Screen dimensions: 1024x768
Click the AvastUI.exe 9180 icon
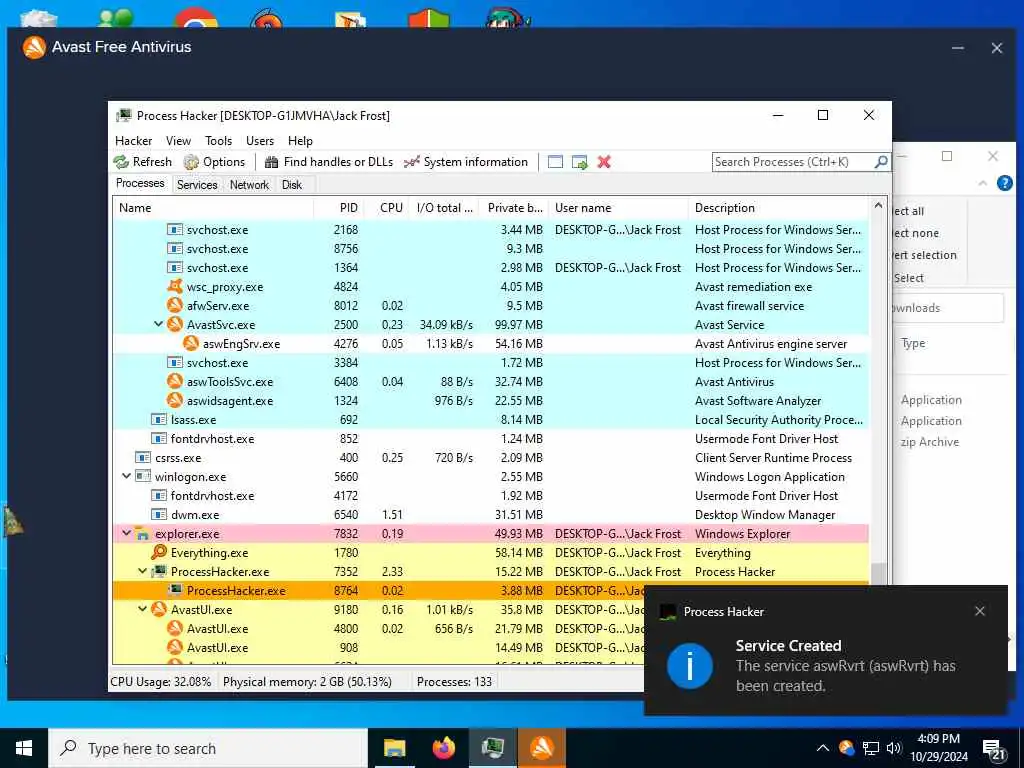(159, 609)
